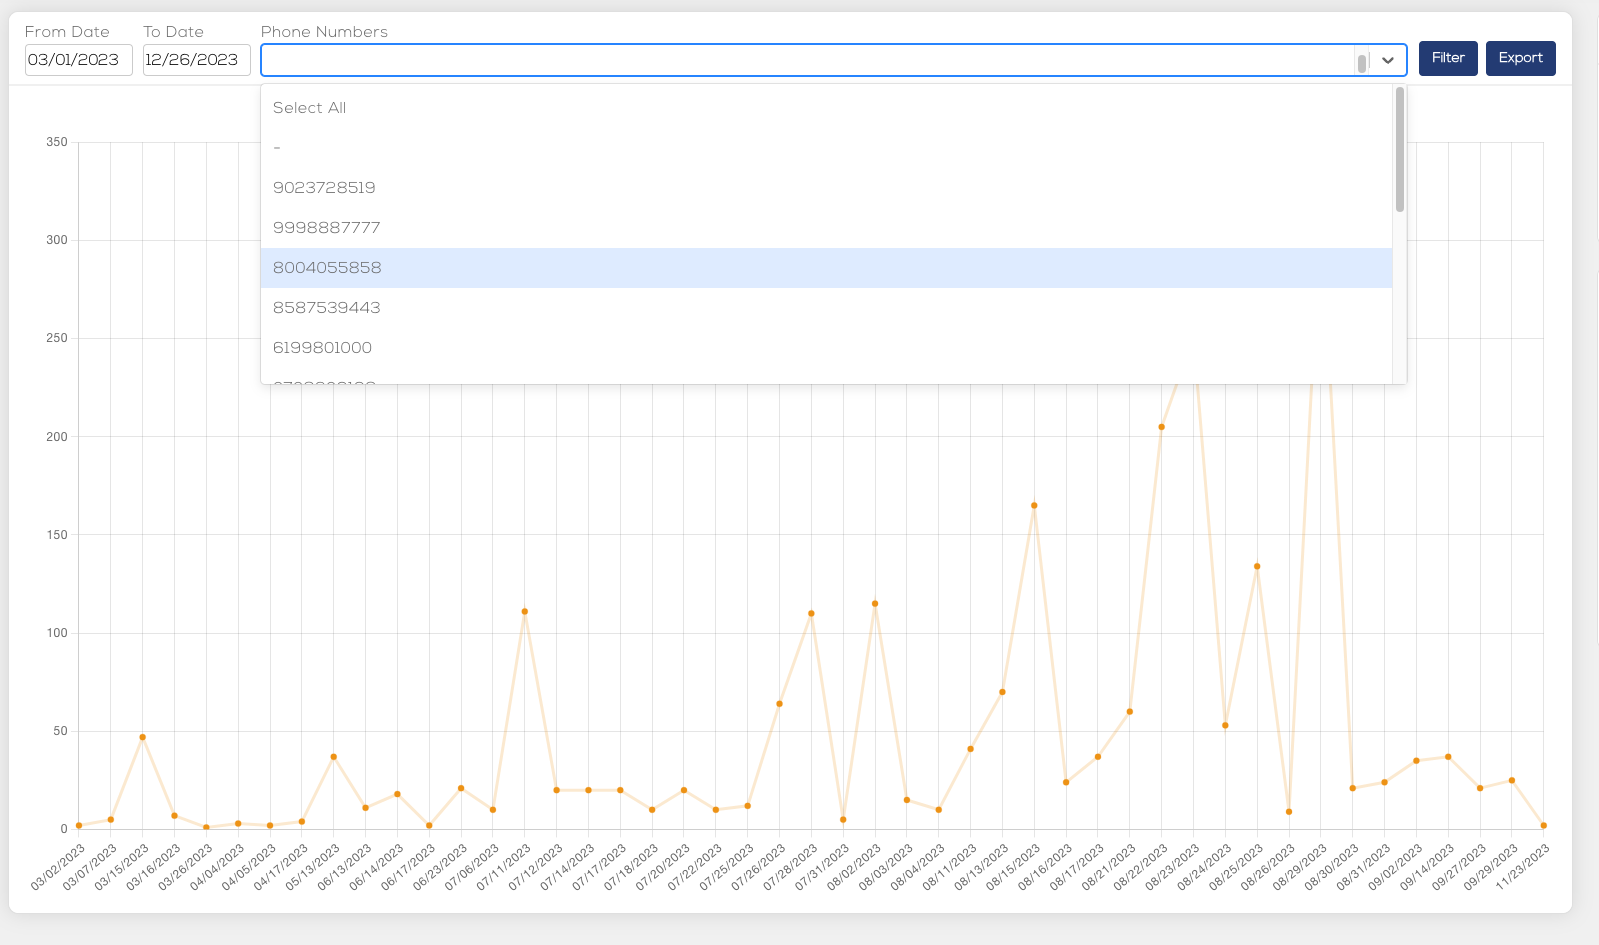Click the 08/15/2023 peak data point

pos(1034,505)
